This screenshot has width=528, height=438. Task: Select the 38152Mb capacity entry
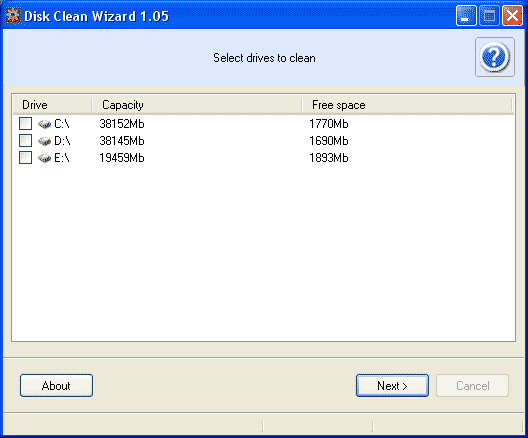pyautogui.click(x=122, y=124)
